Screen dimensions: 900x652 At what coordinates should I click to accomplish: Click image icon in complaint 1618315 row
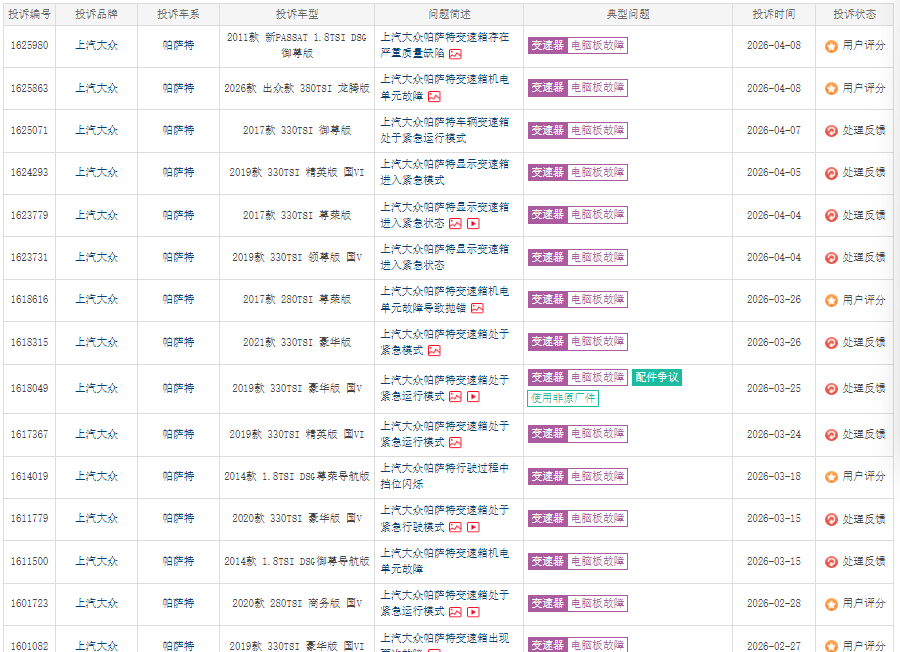coord(434,351)
